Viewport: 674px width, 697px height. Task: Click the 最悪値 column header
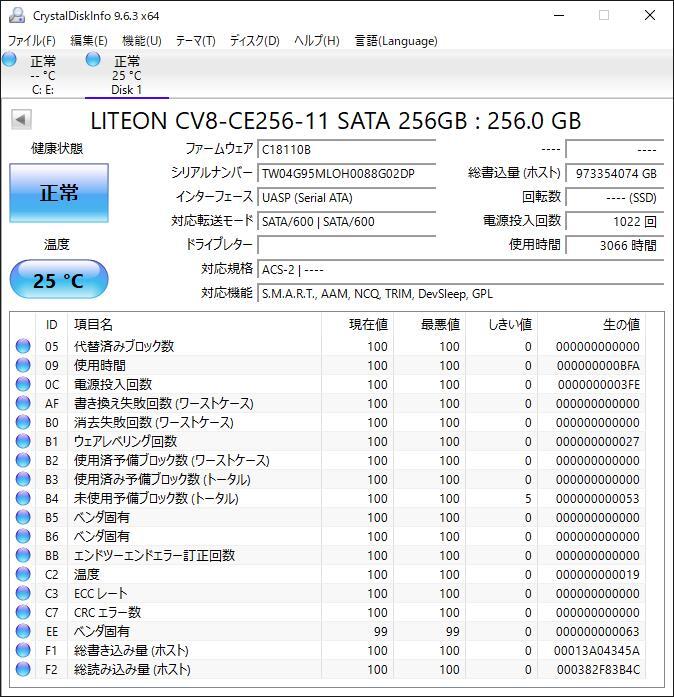coord(429,324)
